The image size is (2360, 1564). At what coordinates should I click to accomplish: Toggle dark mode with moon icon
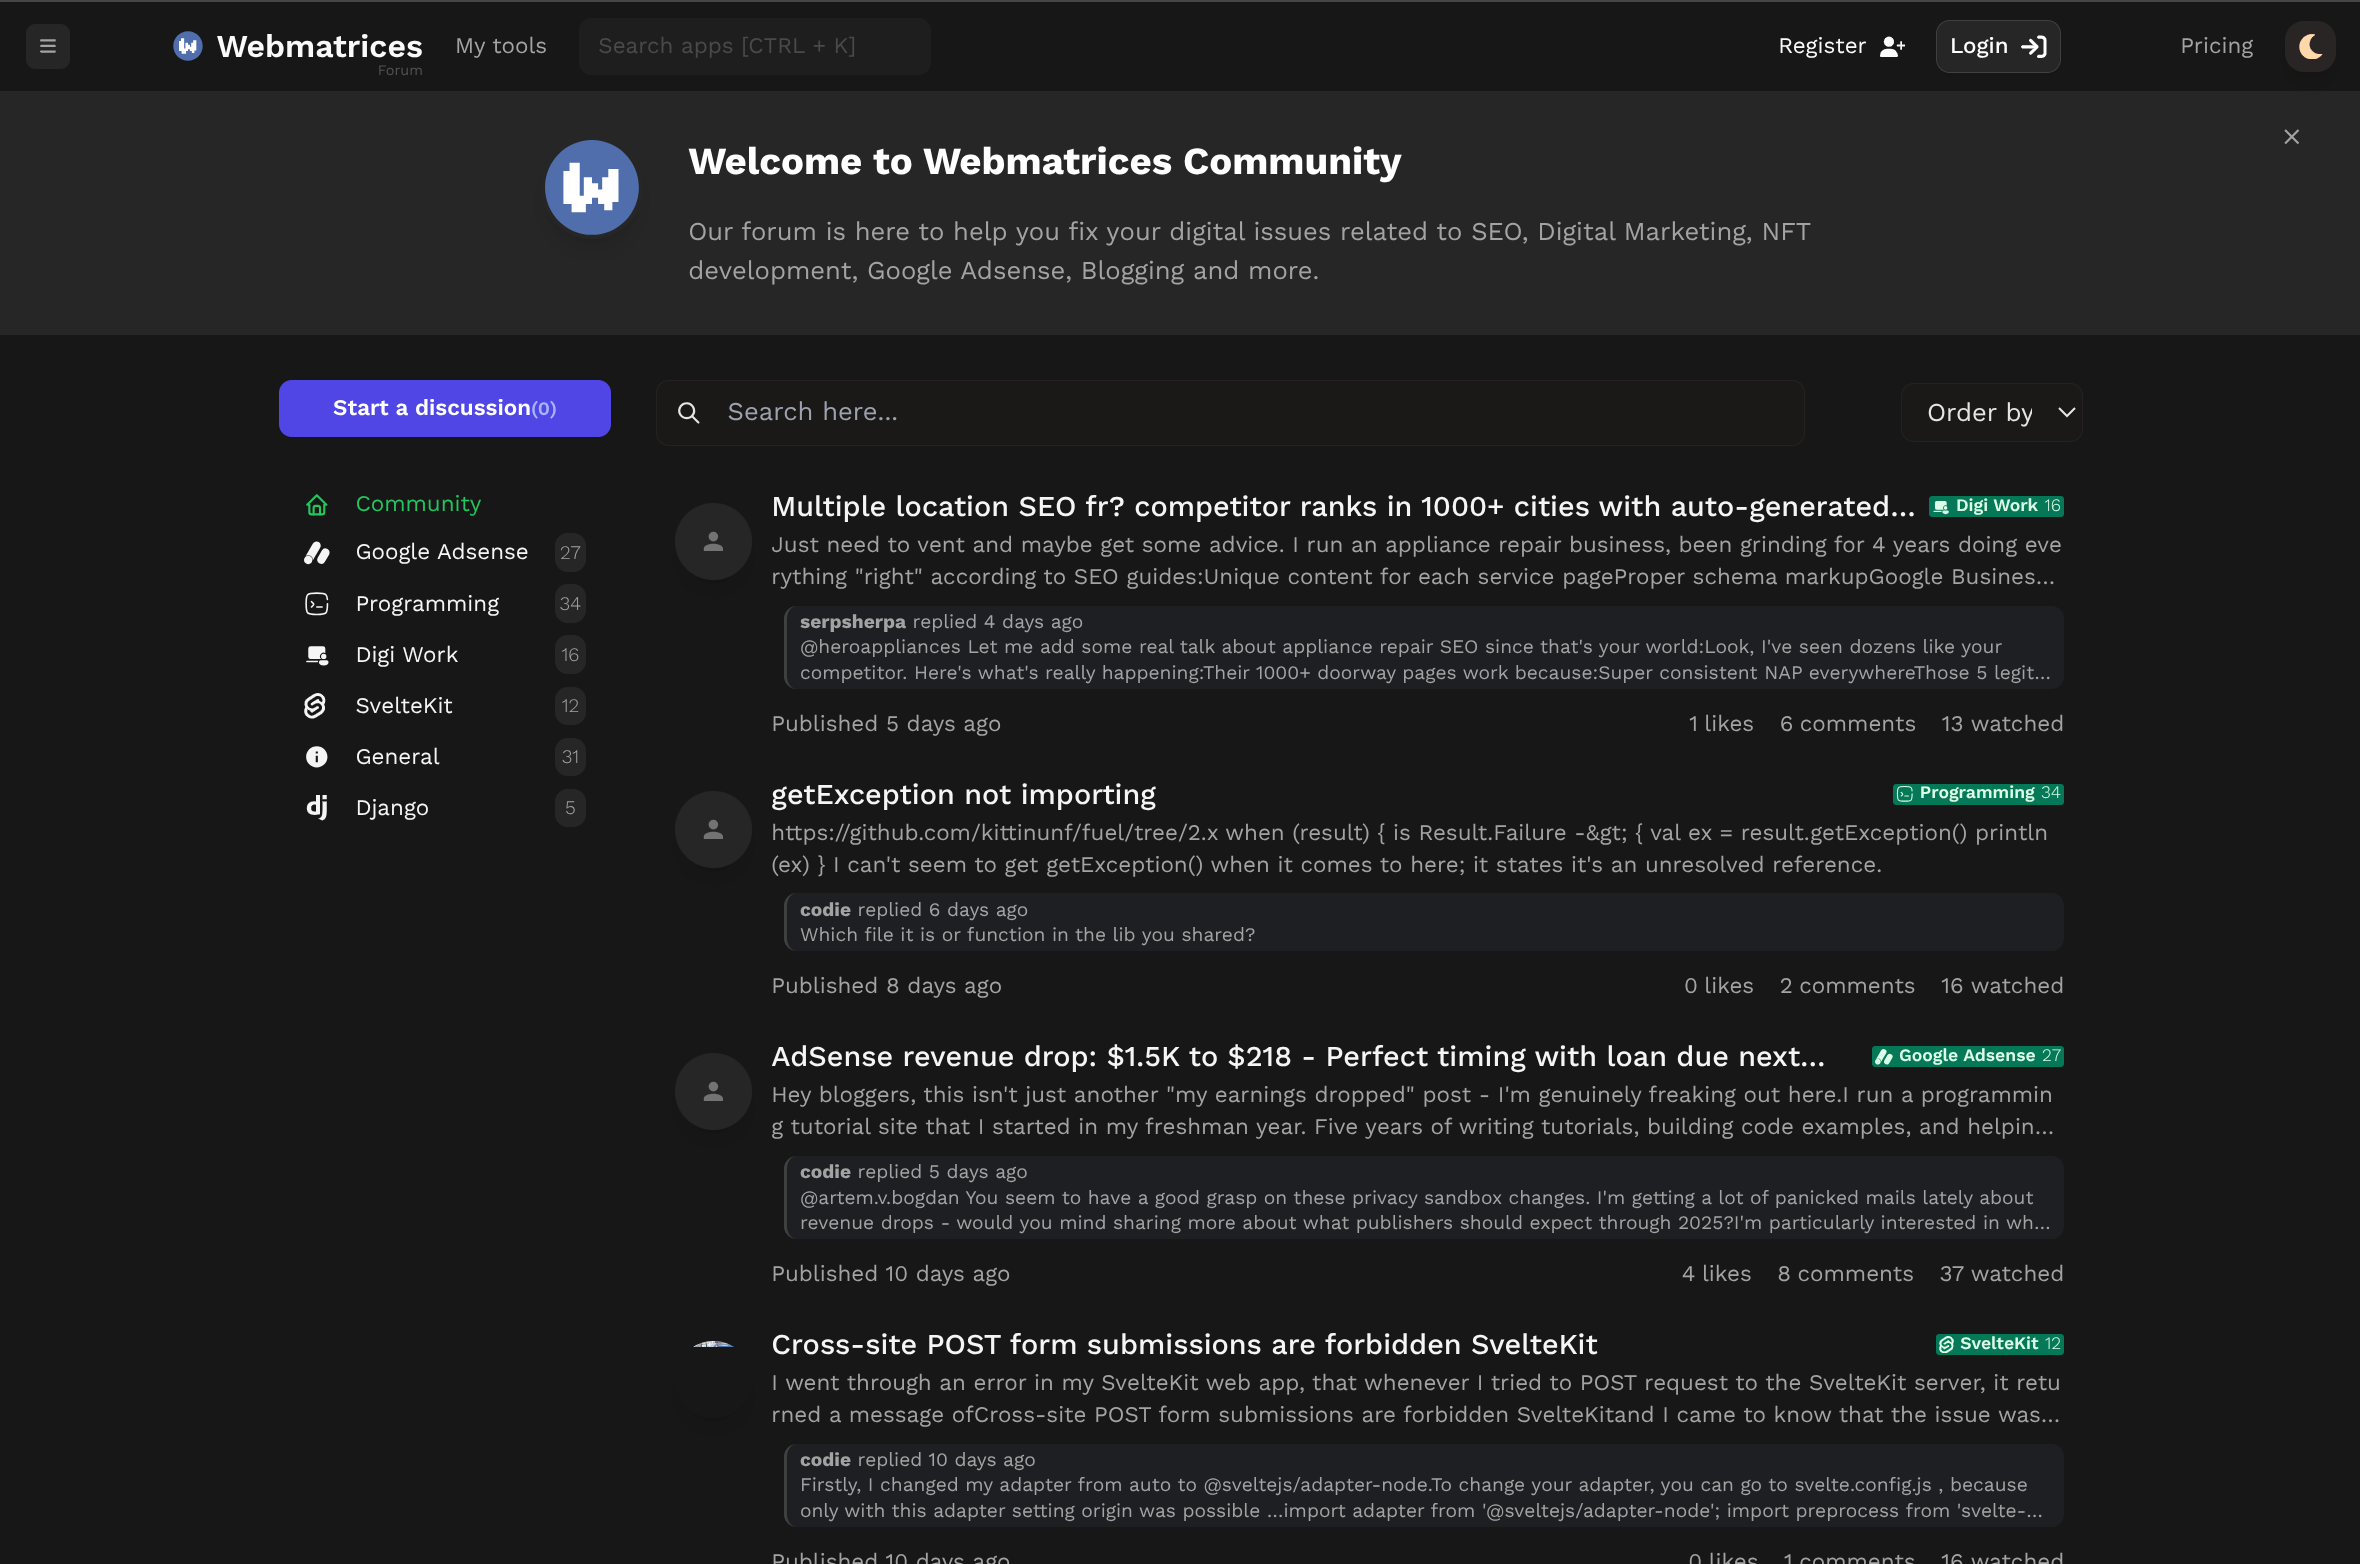(x=2309, y=46)
